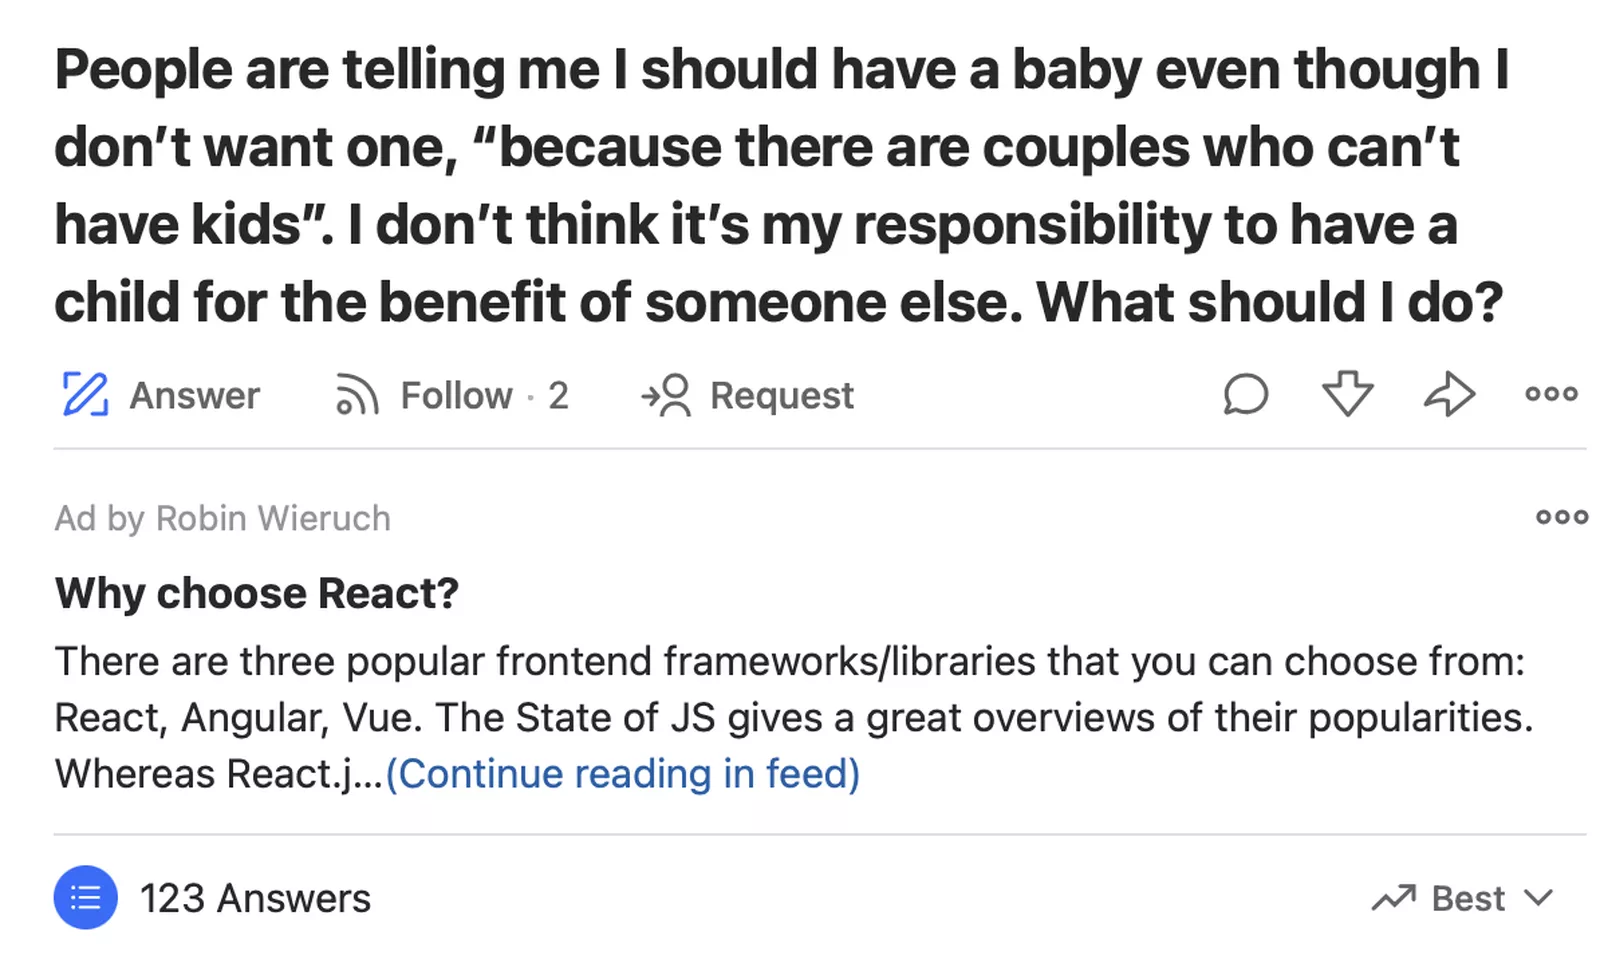Expand the chevron next to Best
This screenshot has width=1600, height=959.
pyautogui.click(x=1539, y=898)
